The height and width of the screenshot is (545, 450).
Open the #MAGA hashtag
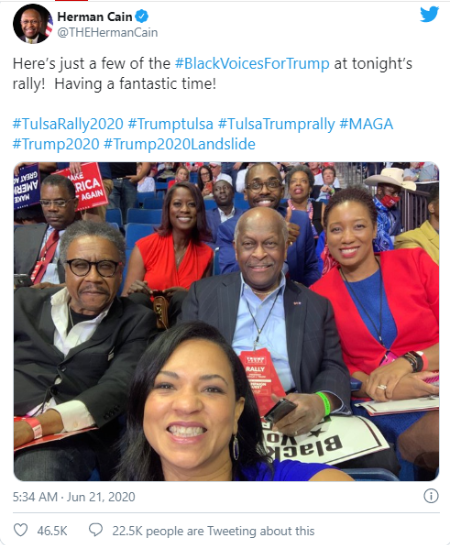pyautogui.click(x=366, y=124)
